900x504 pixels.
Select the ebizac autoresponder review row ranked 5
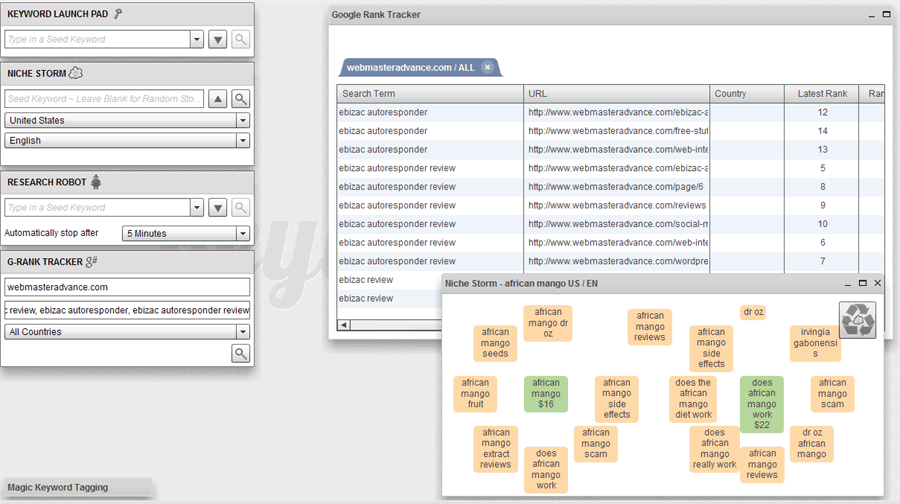tap(611, 168)
